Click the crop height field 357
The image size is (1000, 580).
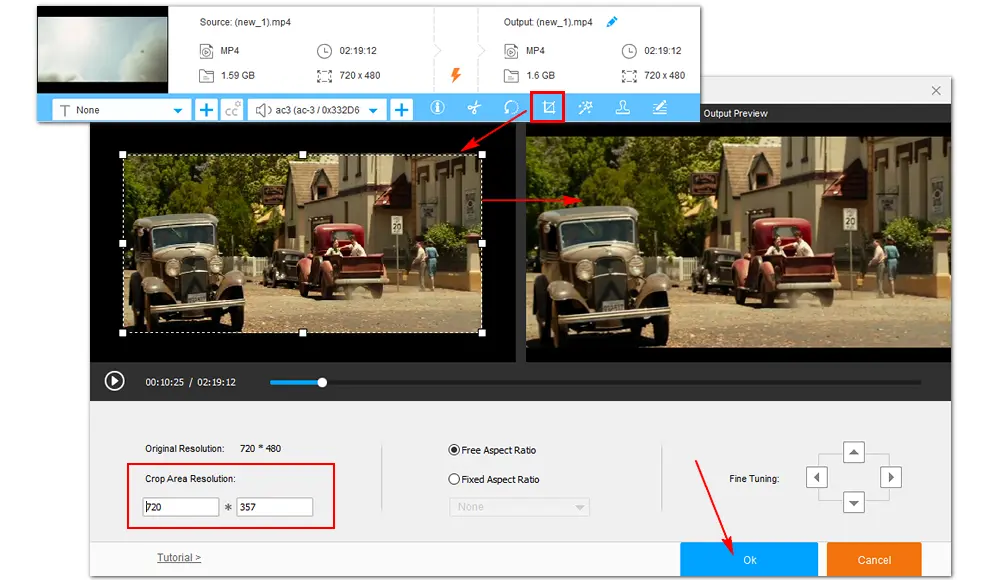(274, 507)
